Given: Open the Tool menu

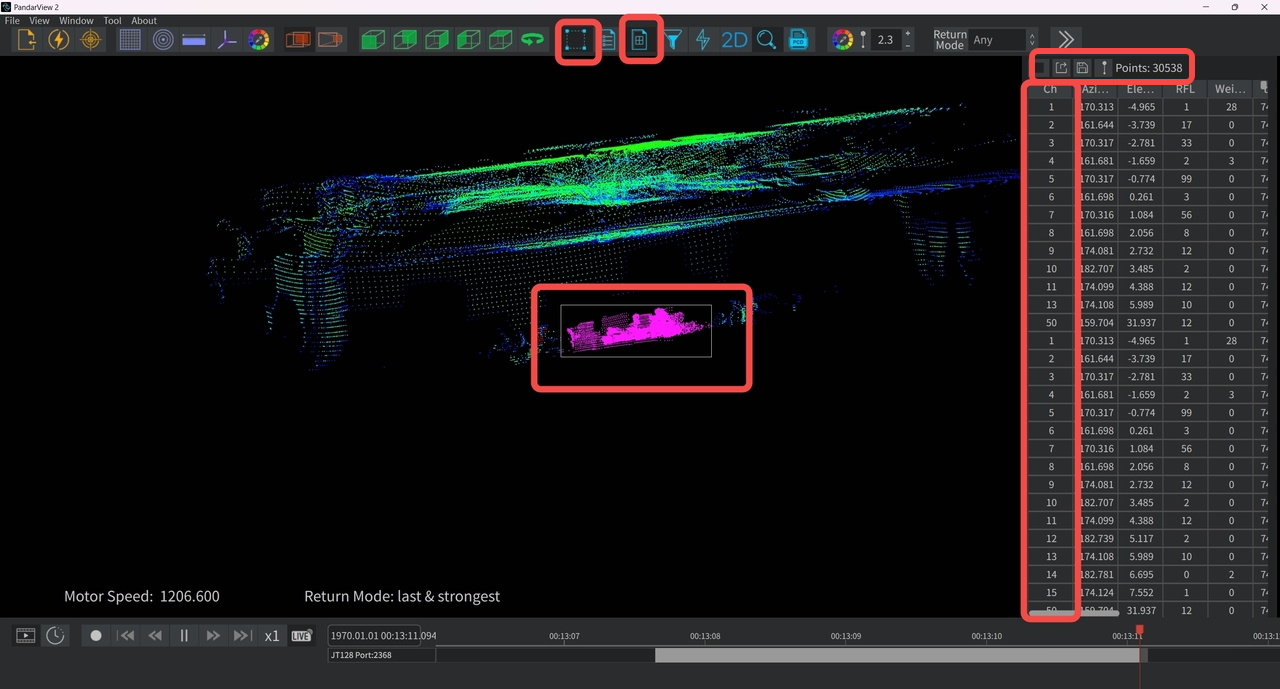Looking at the screenshot, I should click(112, 20).
